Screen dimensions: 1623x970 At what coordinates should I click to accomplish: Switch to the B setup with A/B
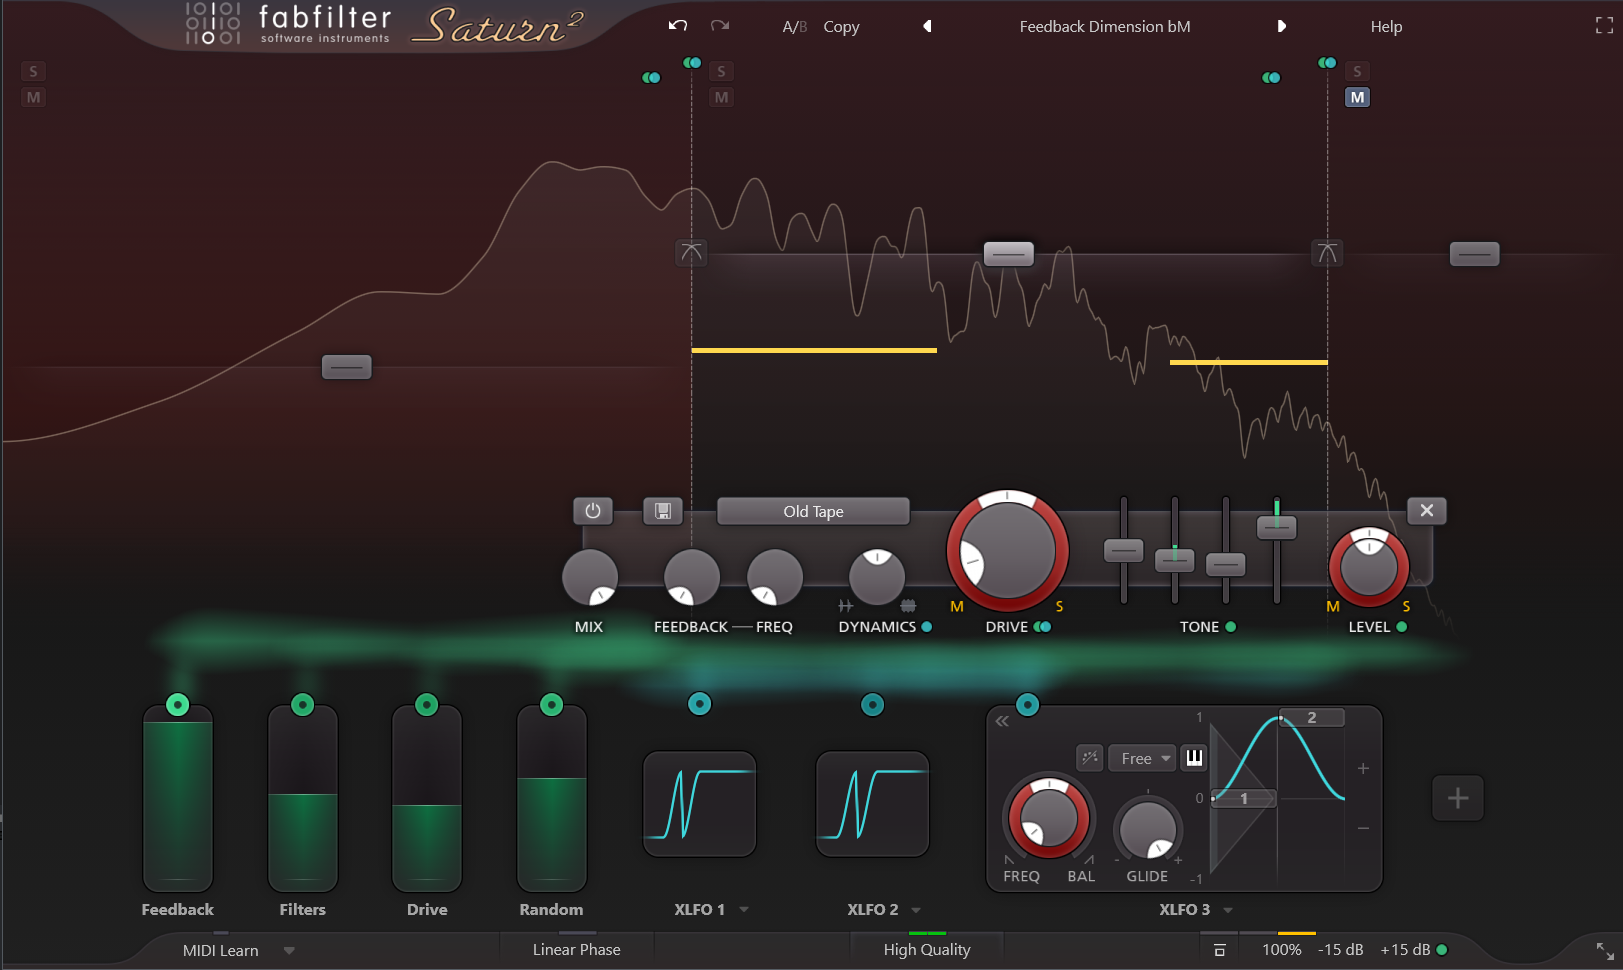pos(794,26)
